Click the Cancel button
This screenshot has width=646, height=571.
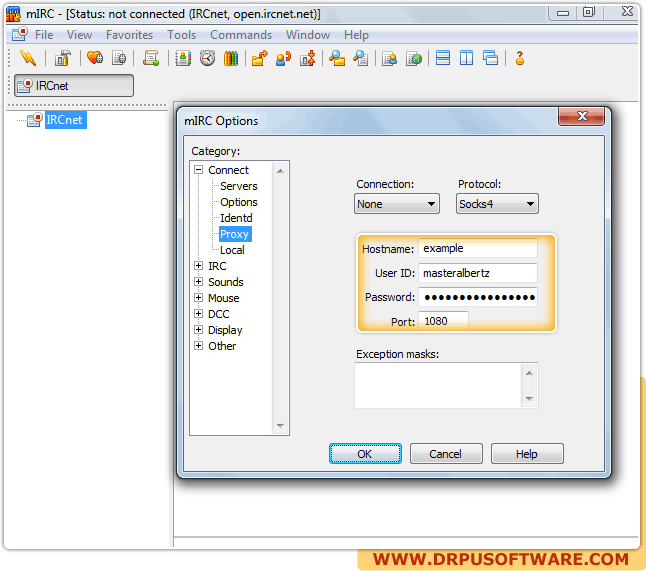click(x=446, y=454)
